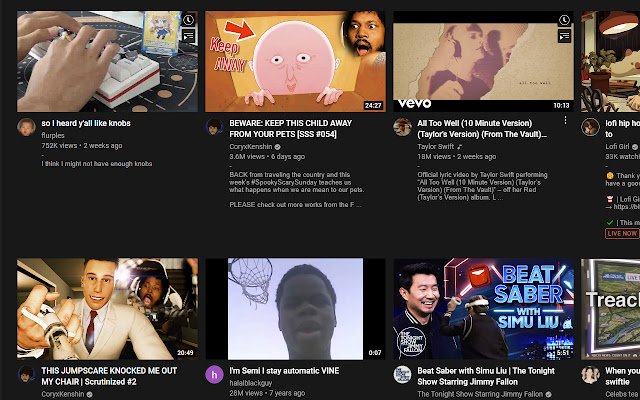Click title 'I'm Semi I stay automatic VINE'
640x400 pixels.
point(284,371)
